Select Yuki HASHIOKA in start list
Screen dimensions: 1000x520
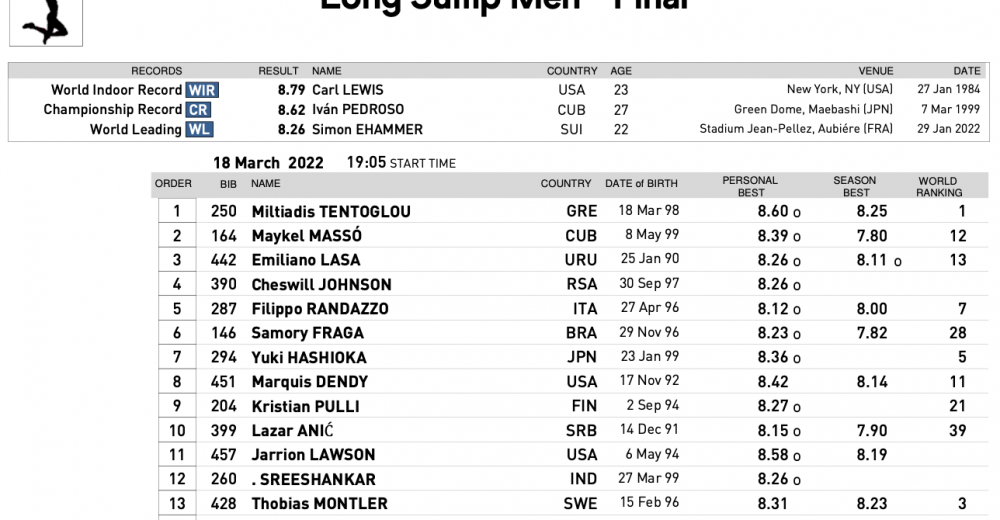coord(309,358)
